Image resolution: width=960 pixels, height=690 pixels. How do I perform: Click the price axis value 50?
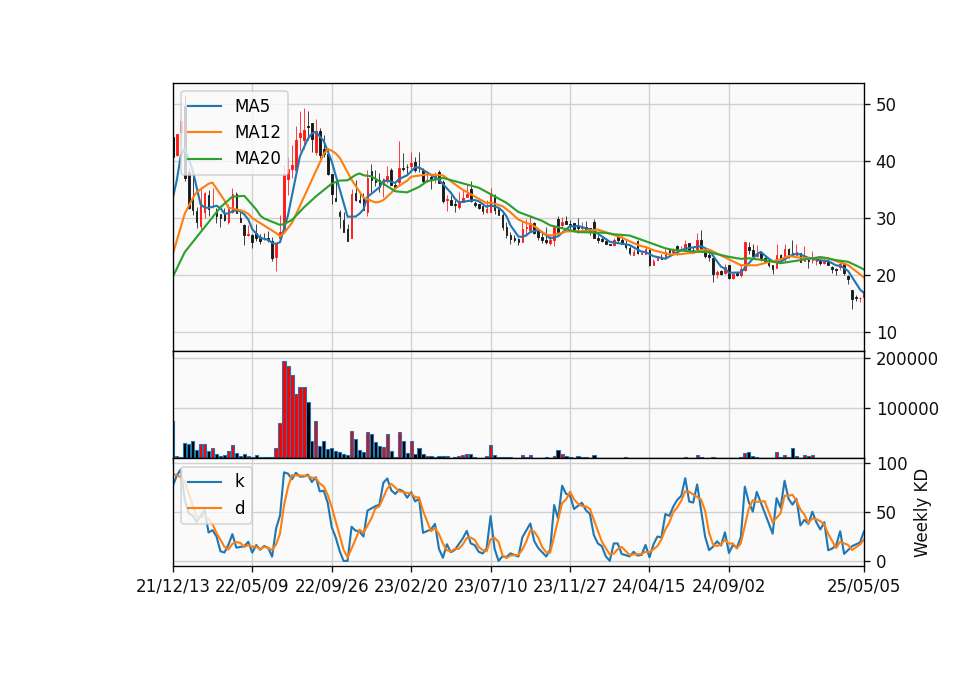point(886,105)
